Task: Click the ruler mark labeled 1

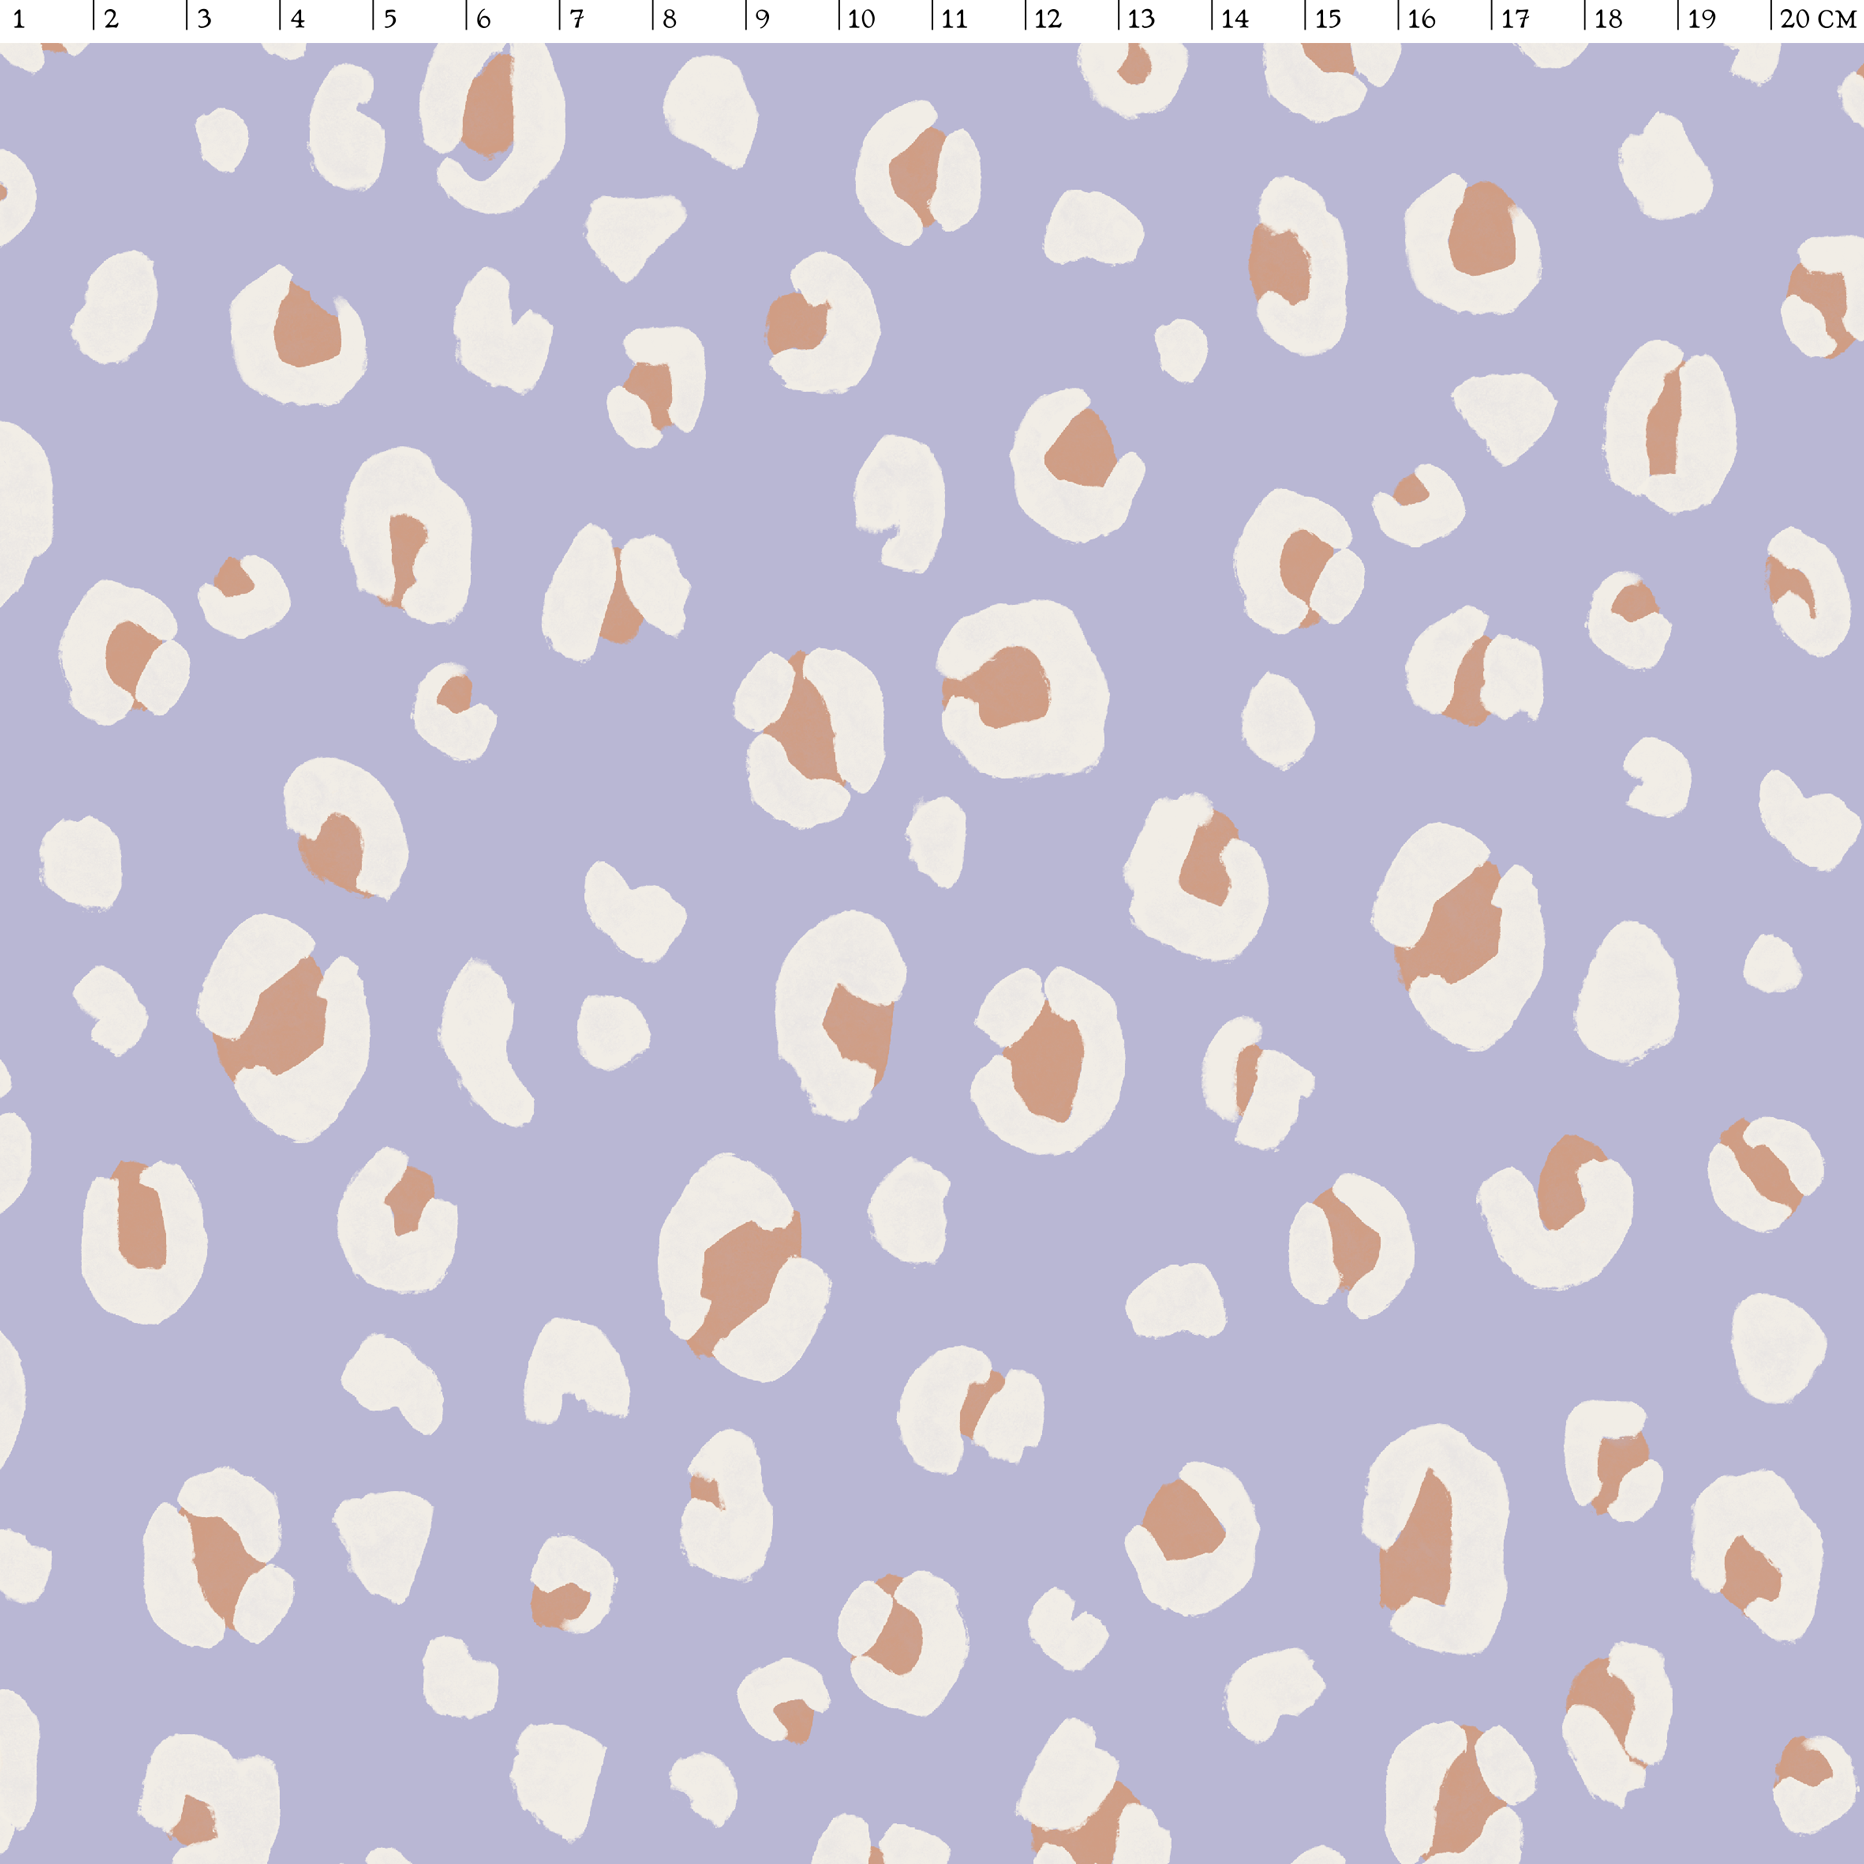Action: click(x=18, y=19)
